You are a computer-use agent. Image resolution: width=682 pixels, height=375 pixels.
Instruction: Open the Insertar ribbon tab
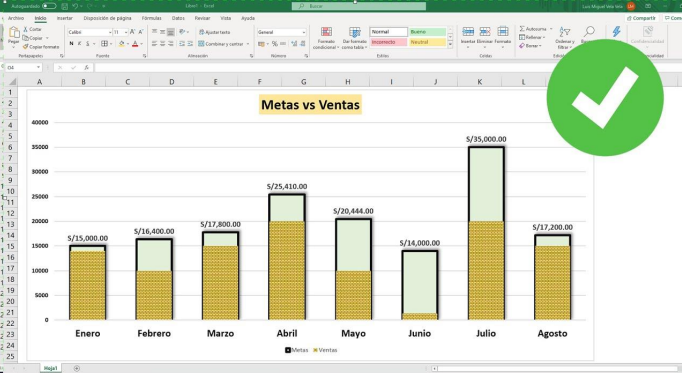[65, 18]
